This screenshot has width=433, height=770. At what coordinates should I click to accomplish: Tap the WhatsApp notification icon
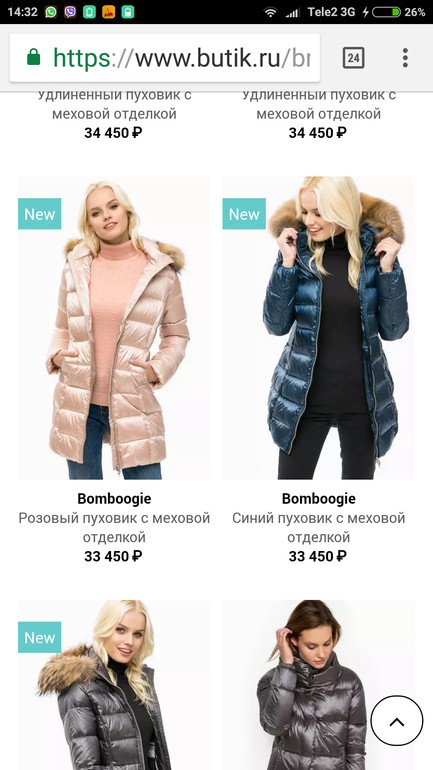51,12
